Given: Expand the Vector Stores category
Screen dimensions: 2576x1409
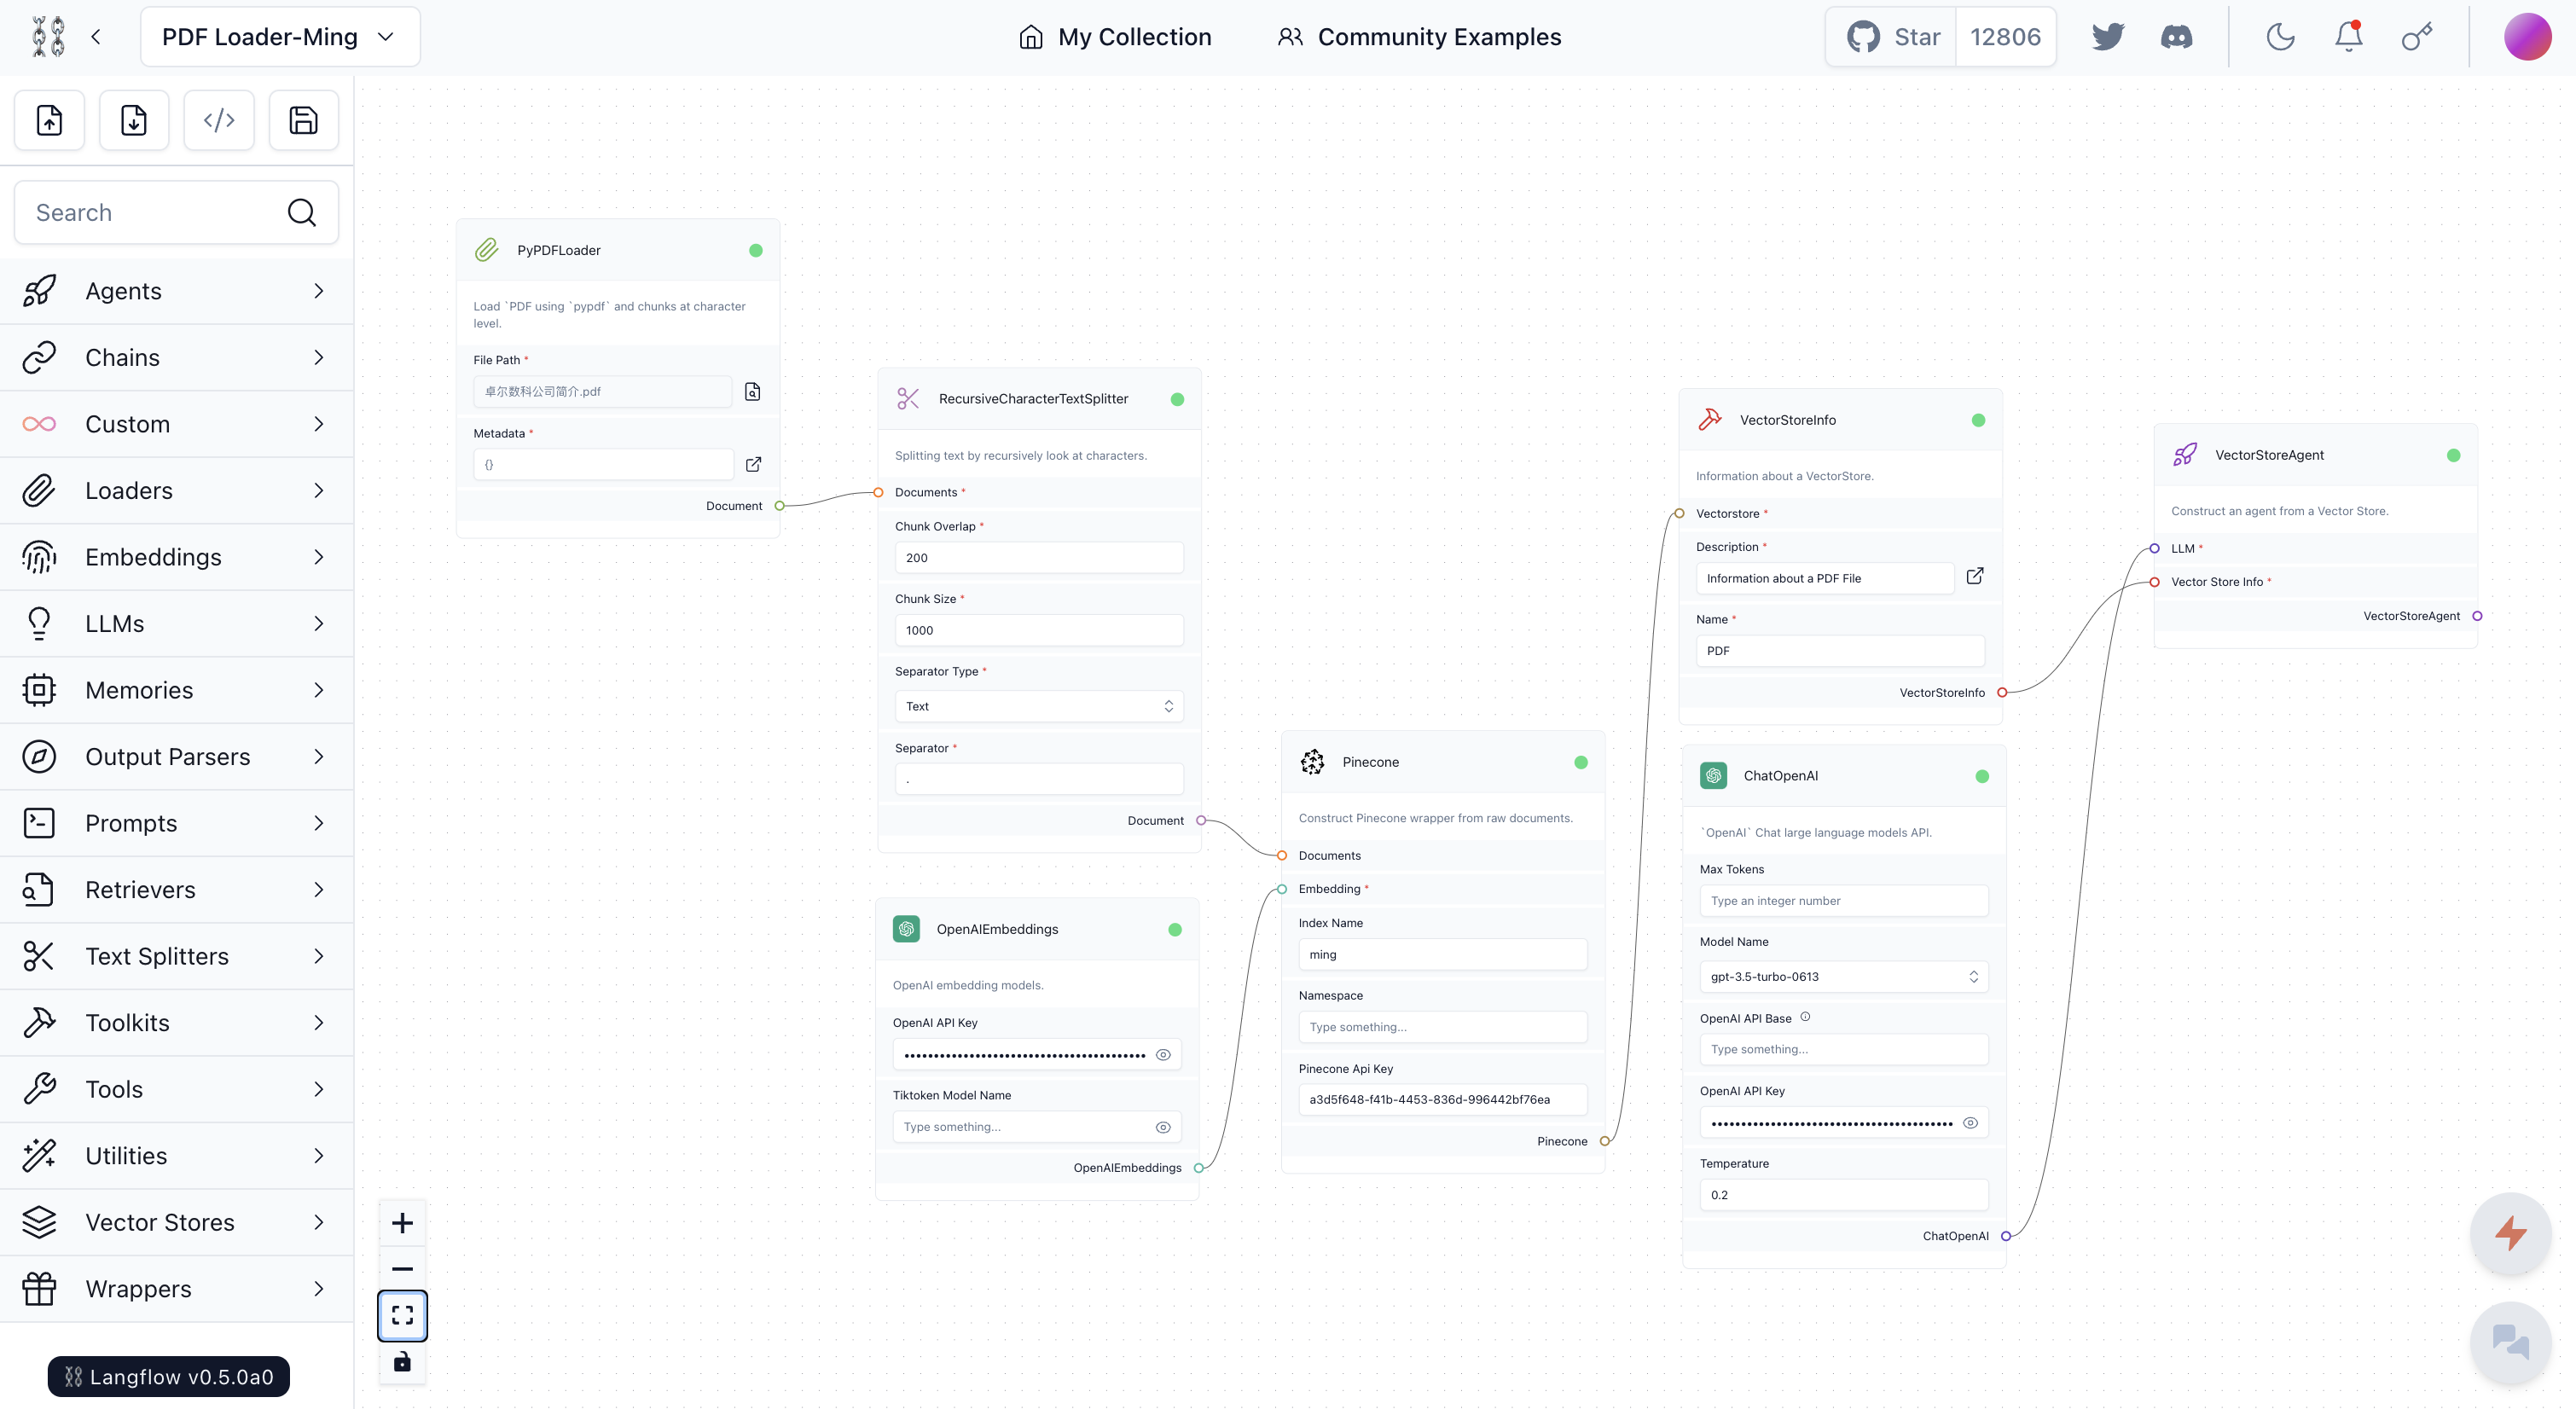Looking at the screenshot, I should [x=176, y=1223].
